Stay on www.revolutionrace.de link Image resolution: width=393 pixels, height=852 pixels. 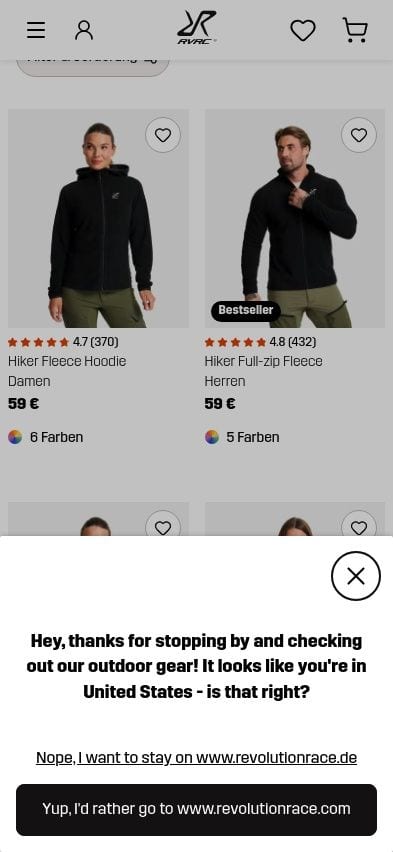pyautogui.click(x=196, y=757)
